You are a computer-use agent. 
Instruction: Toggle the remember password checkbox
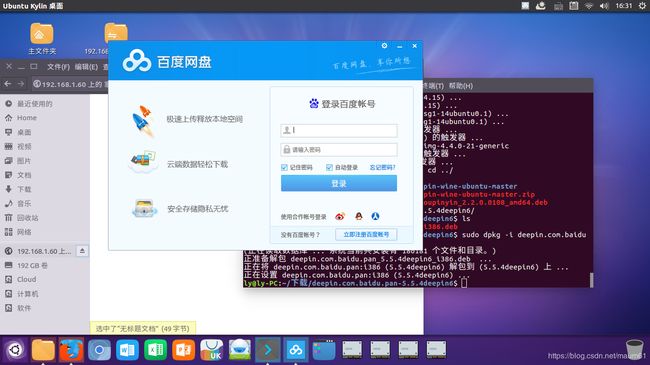tap(284, 167)
